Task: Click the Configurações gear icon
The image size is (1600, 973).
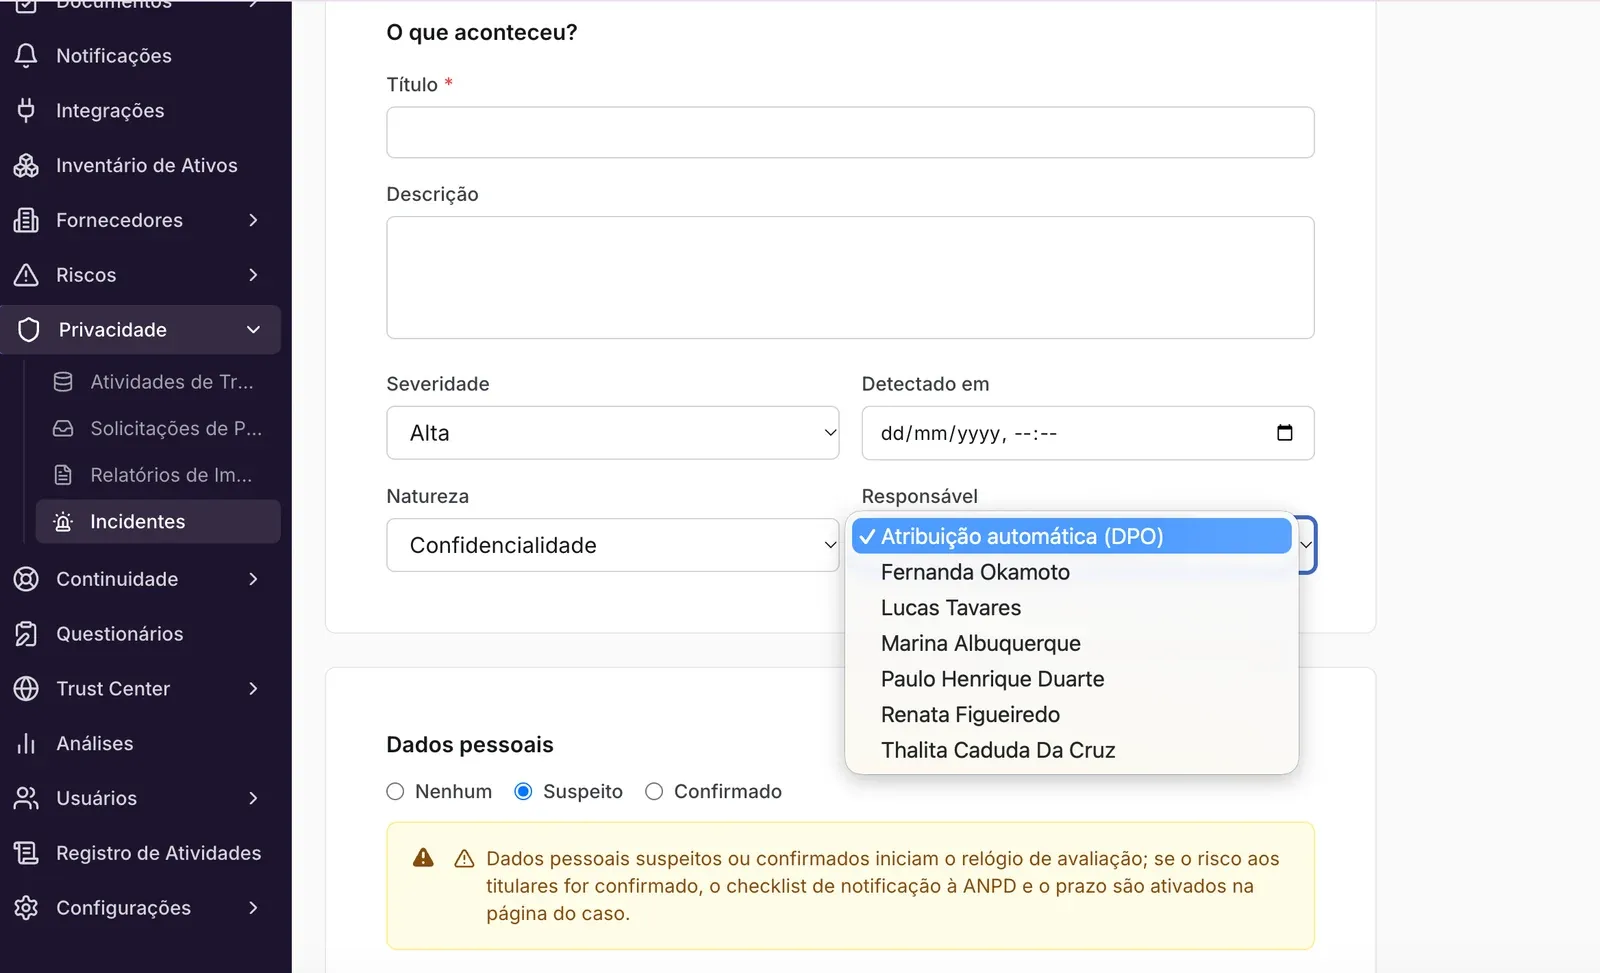Action: [x=27, y=908]
